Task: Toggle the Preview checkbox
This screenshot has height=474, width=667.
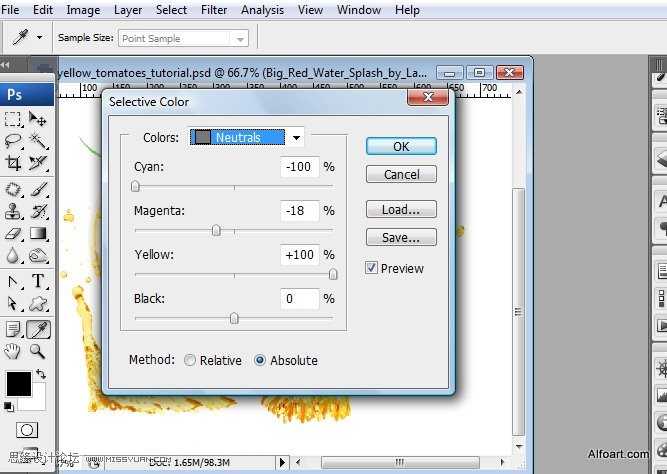Action: coord(371,268)
